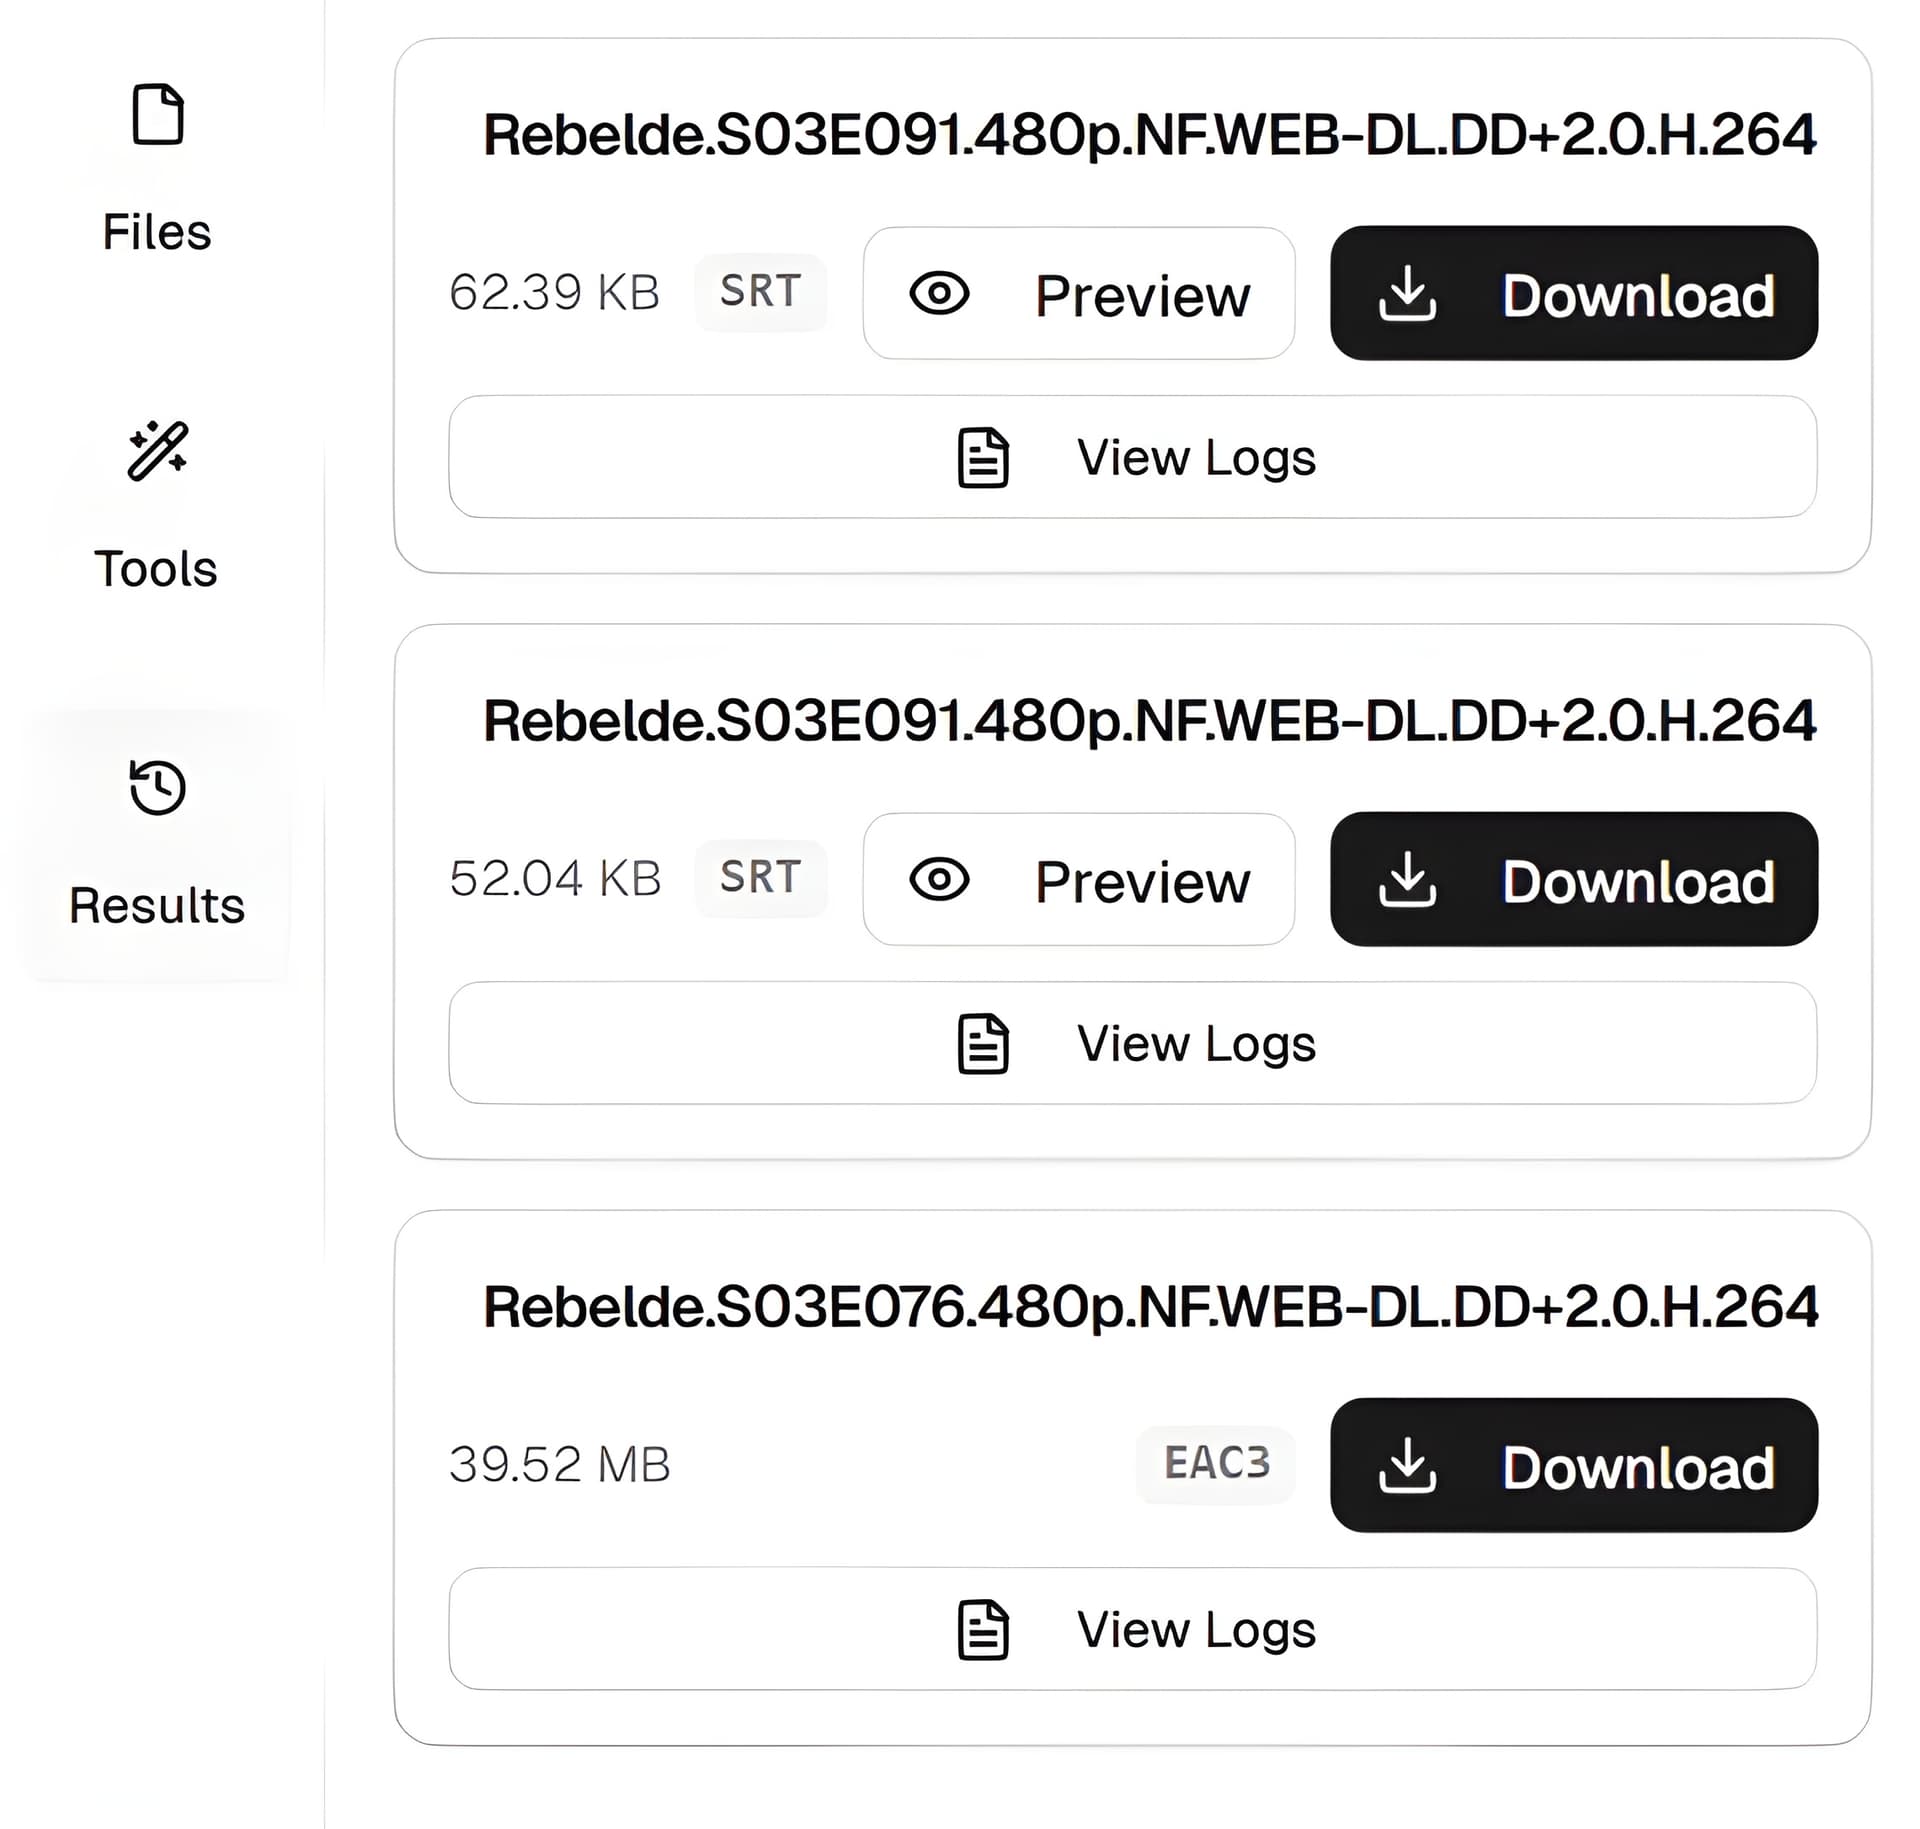Click the log document icon in 62.39 KB card
The image size is (1920, 1829).
click(x=983, y=458)
